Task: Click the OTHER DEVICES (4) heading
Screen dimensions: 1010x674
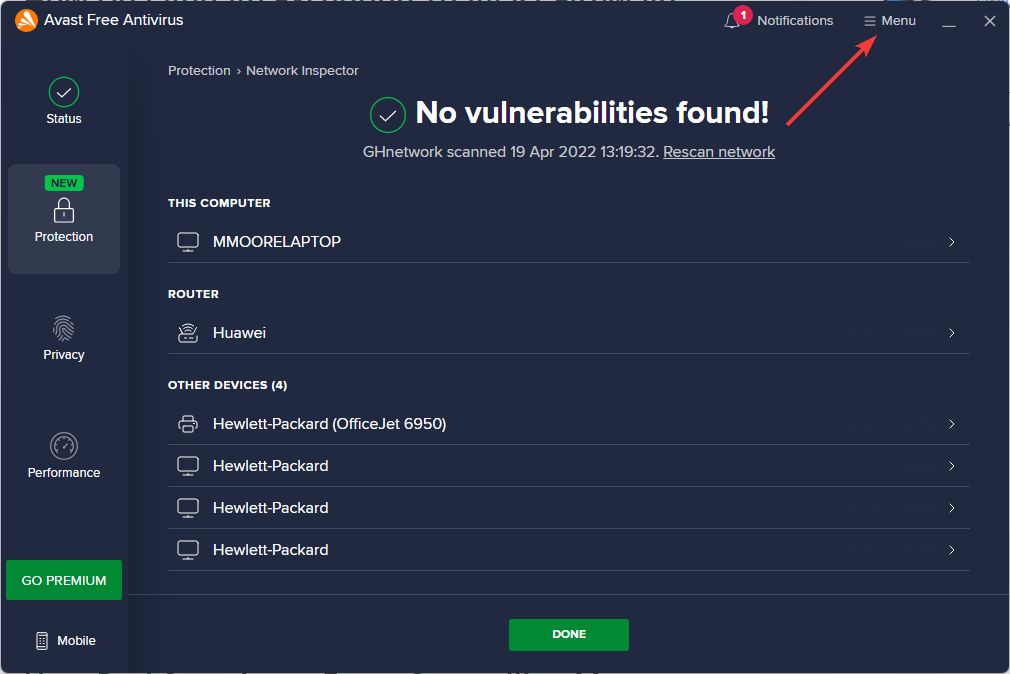Action: [227, 385]
